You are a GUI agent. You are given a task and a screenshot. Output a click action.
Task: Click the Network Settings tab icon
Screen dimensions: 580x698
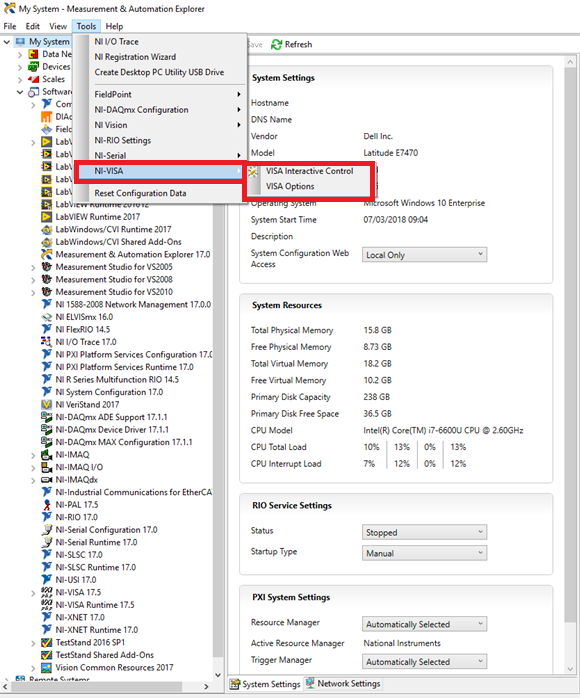click(310, 683)
